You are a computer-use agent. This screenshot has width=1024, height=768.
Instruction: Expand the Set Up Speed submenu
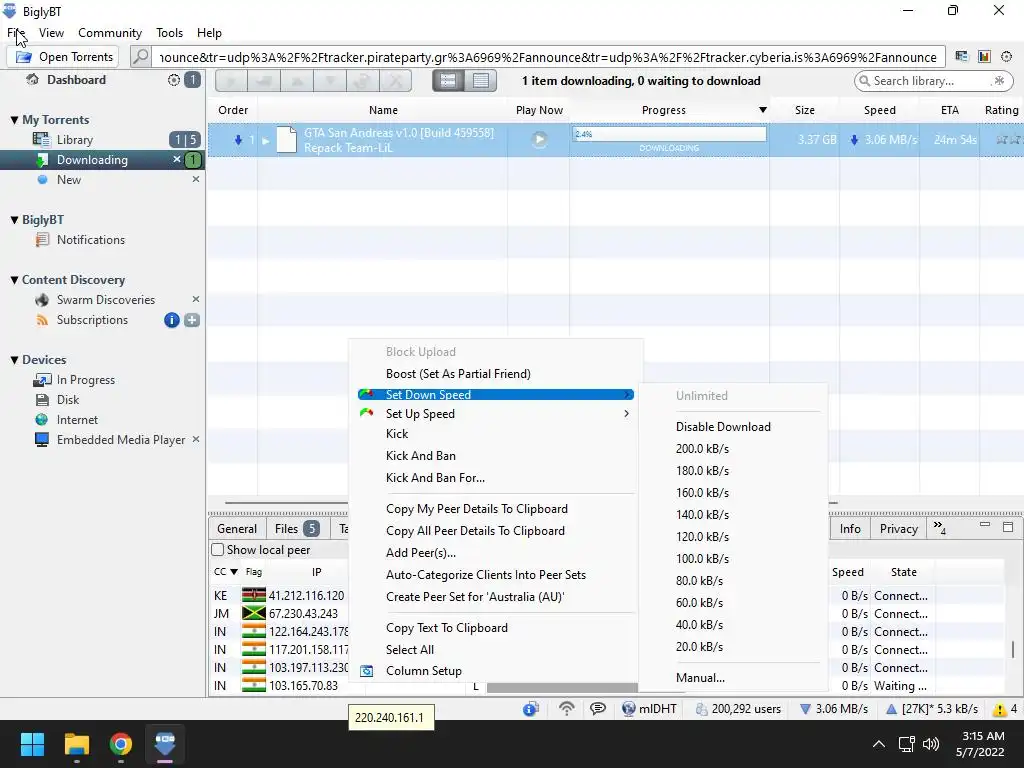pos(496,414)
